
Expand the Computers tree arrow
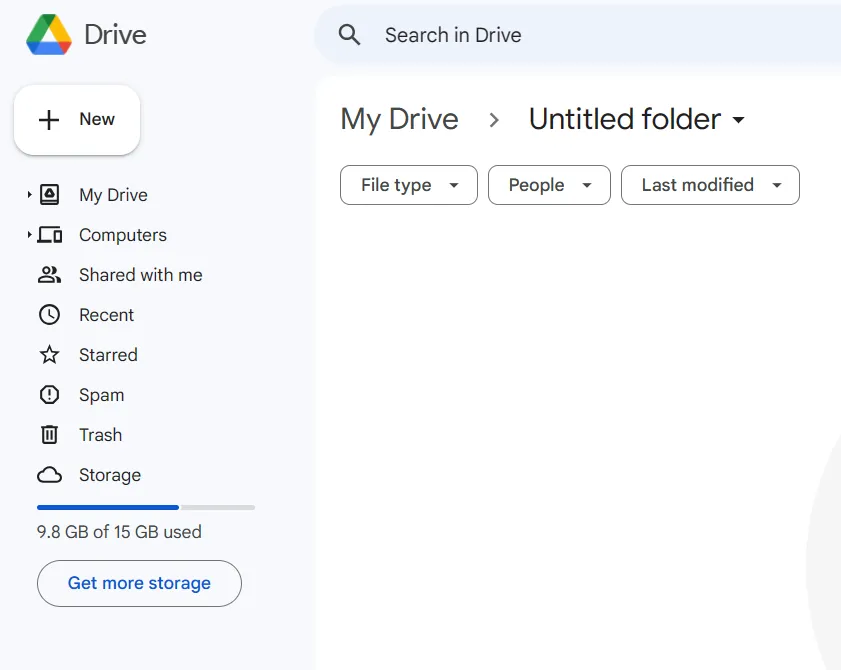click(x=29, y=235)
